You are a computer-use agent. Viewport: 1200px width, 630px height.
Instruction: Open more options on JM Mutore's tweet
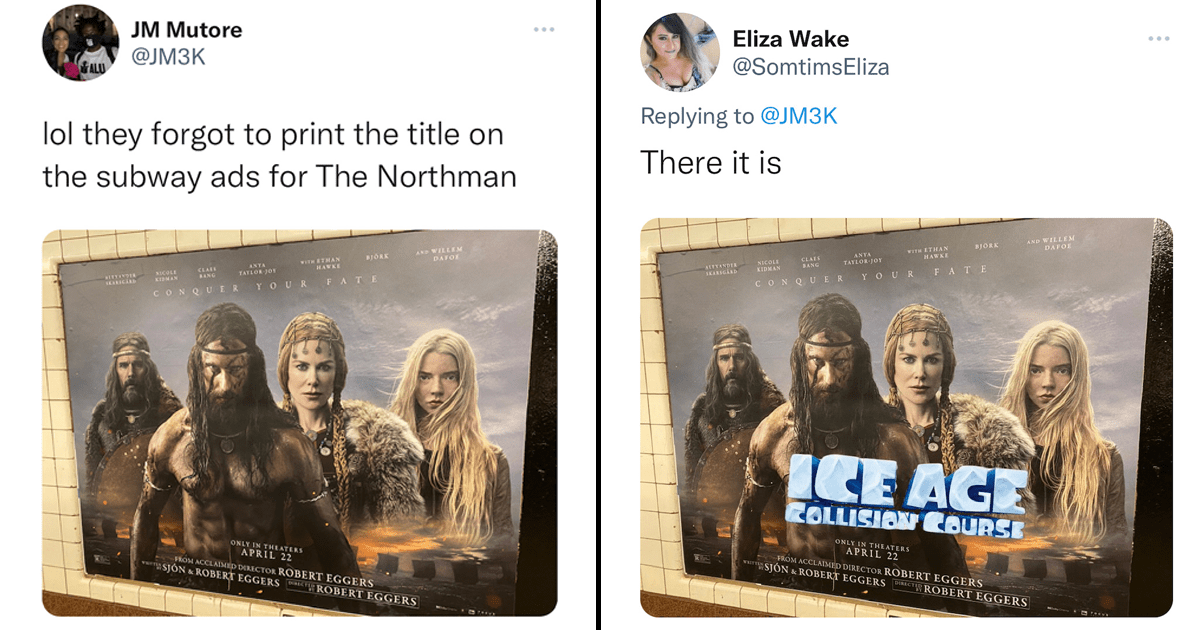click(x=543, y=29)
